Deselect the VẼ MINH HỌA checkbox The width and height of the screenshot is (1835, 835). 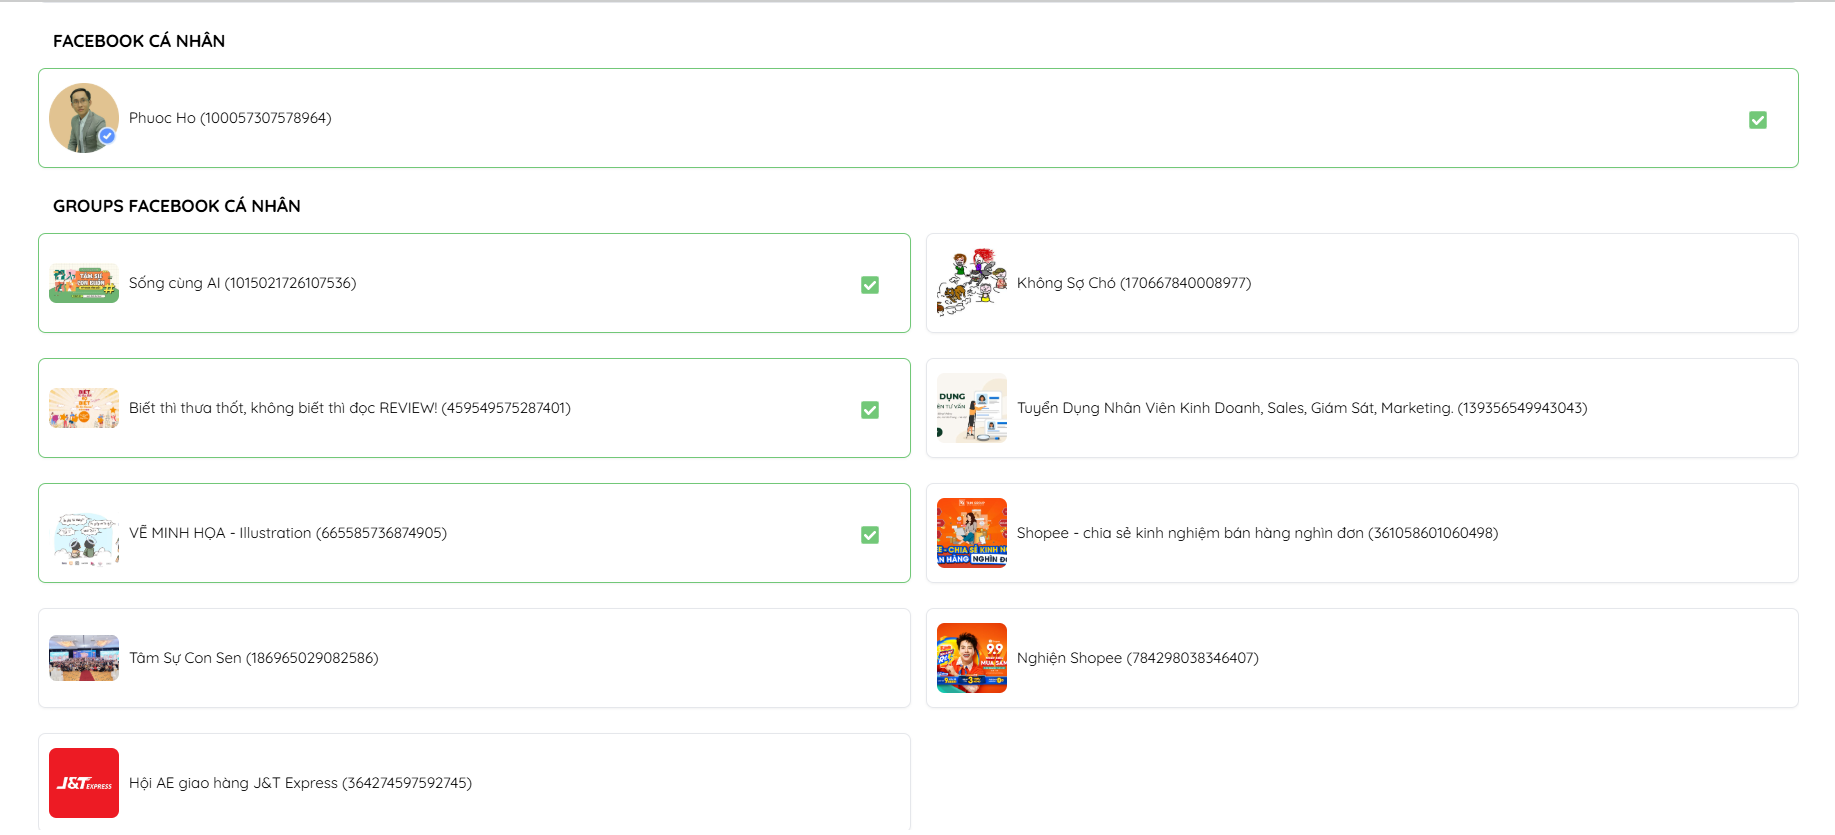coord(870,535)
